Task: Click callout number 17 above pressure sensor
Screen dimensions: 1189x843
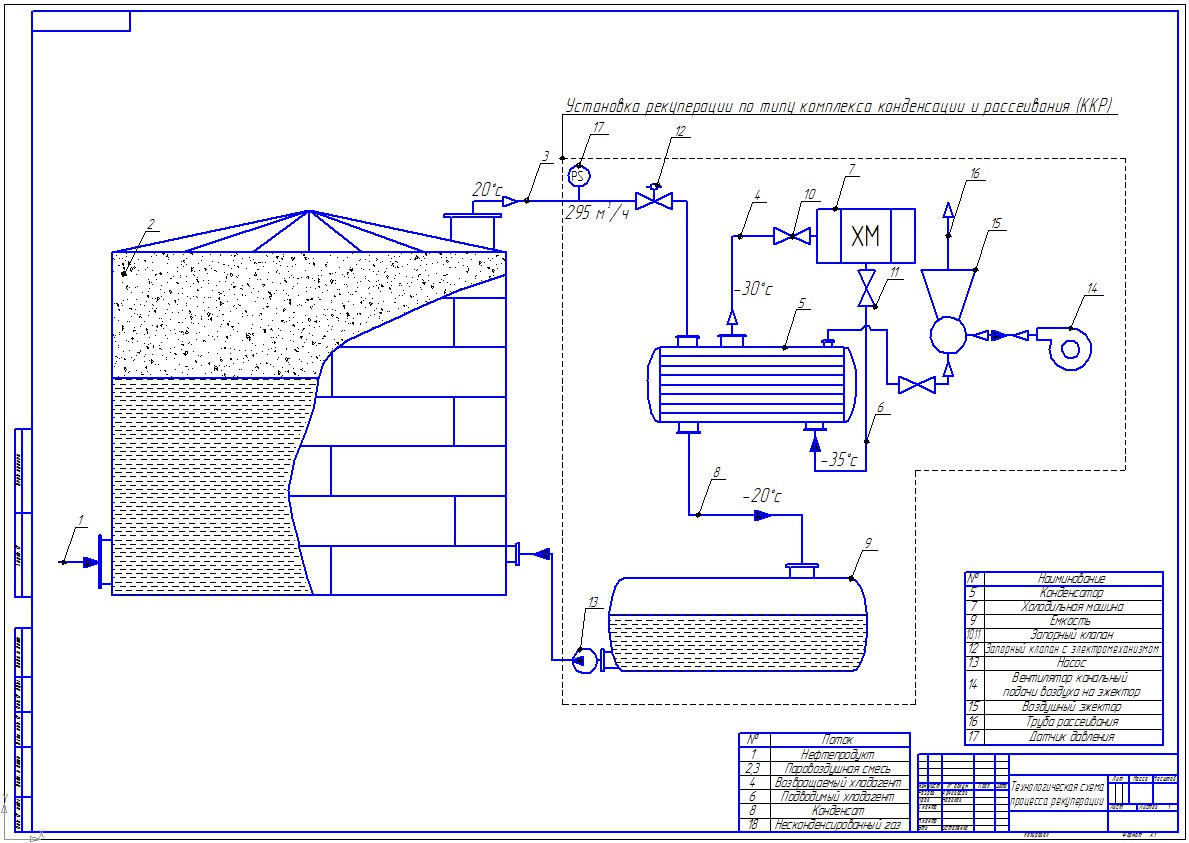Action: coord(600,127)
